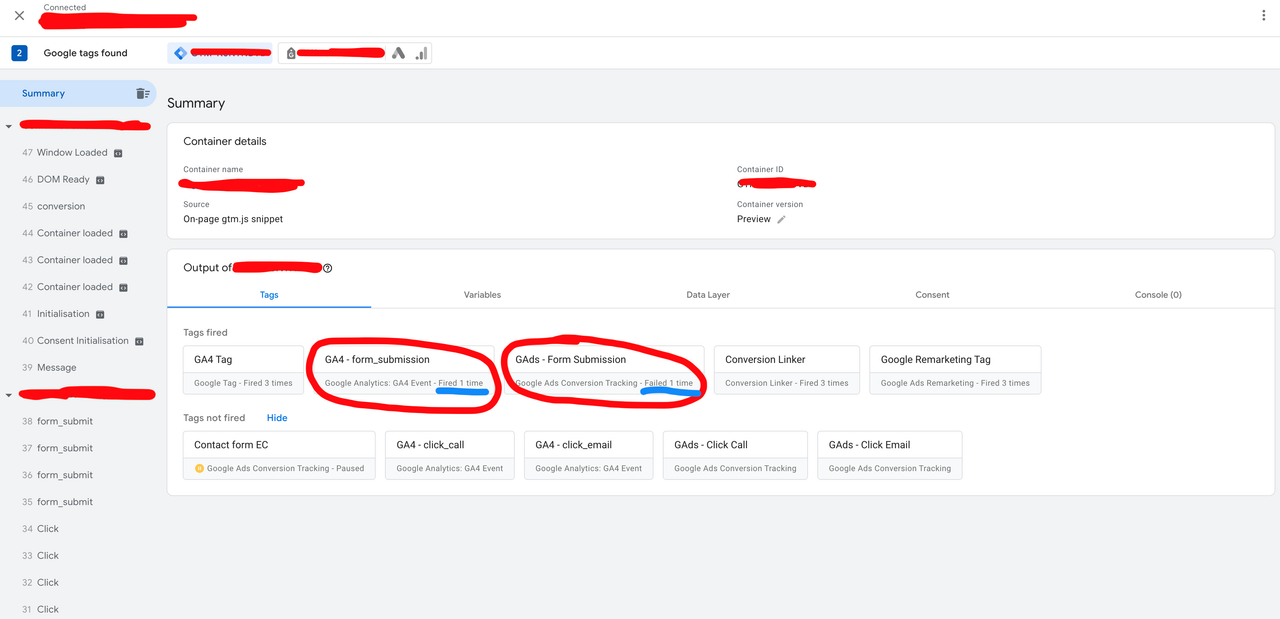Open the Contact form EC tag card
The image size is (1280, 619).
pyautogui.click(x=279, y=455)
